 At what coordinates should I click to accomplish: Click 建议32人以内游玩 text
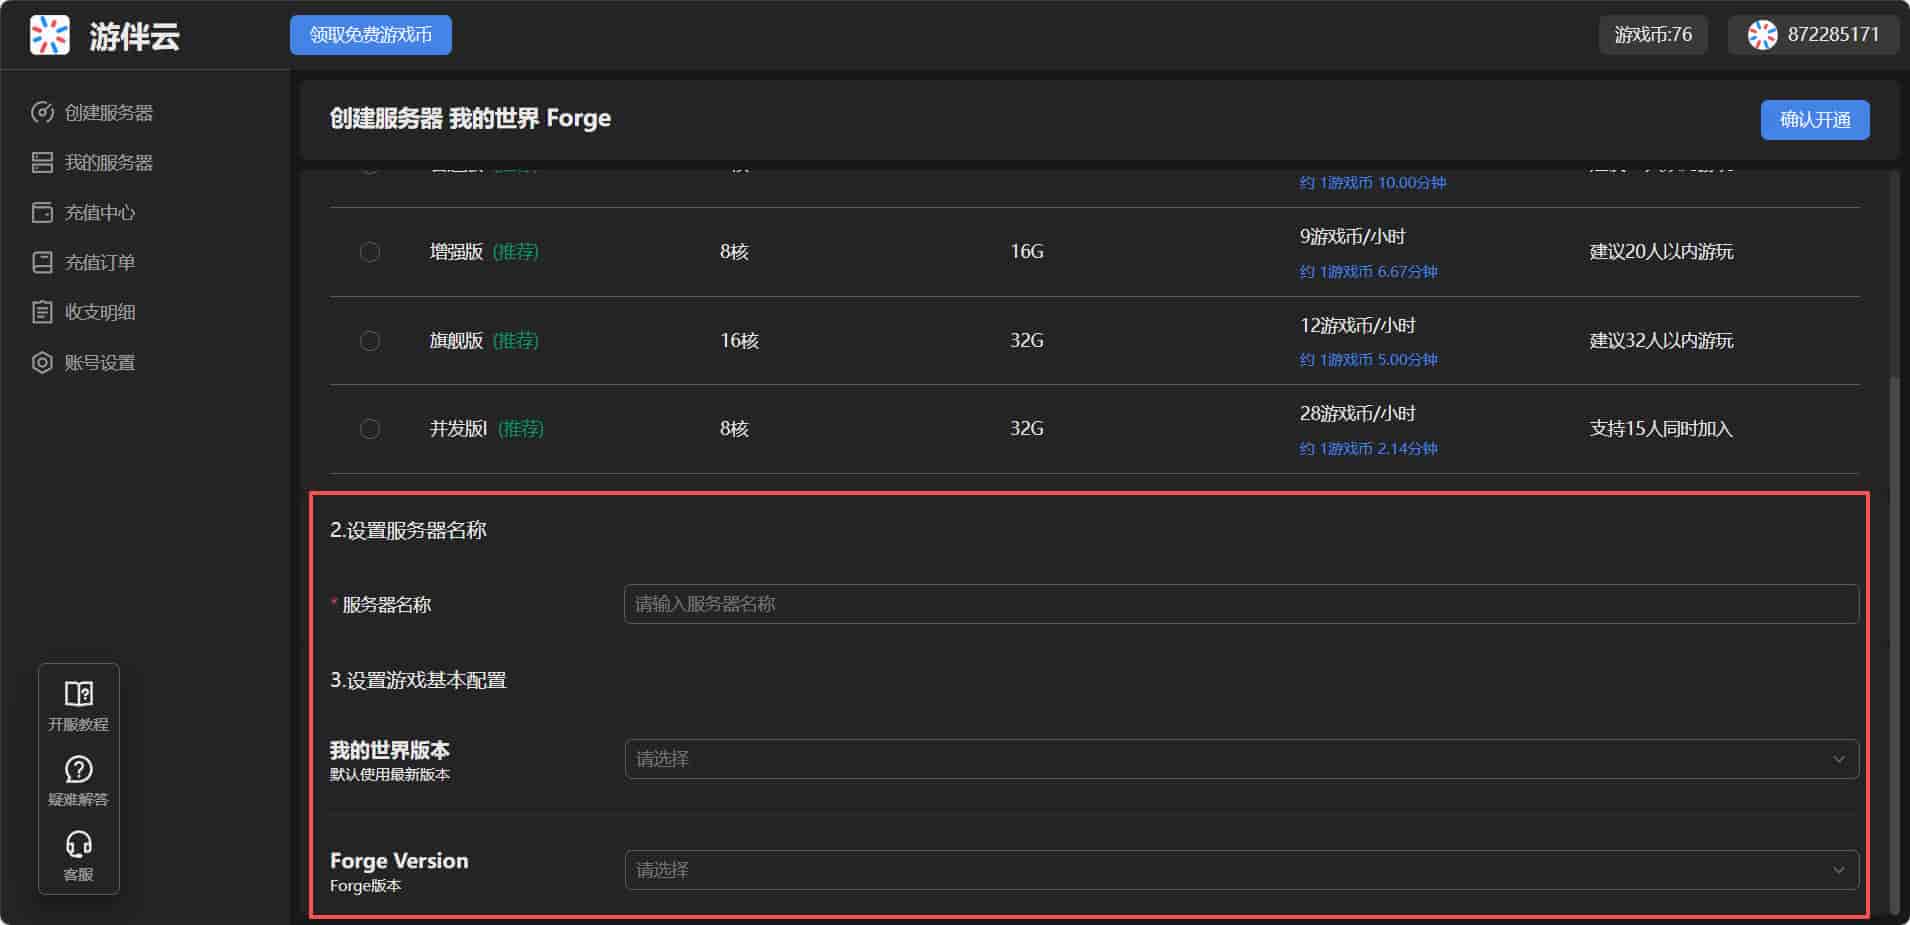point(1661,341)
